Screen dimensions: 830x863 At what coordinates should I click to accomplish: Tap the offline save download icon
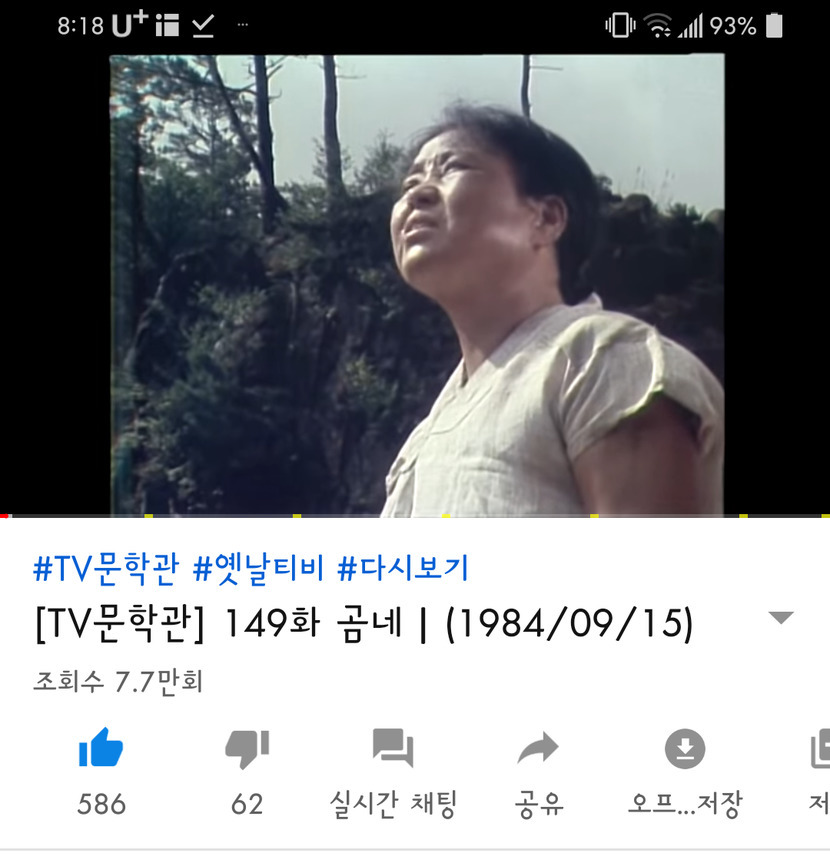tap(685, 749)
